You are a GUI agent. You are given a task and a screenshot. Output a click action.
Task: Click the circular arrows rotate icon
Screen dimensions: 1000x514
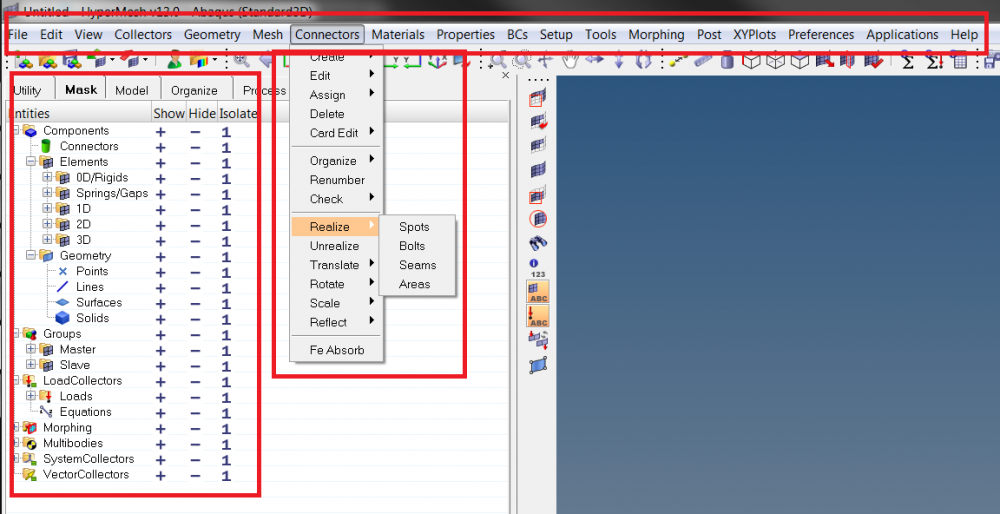point(643,61)
